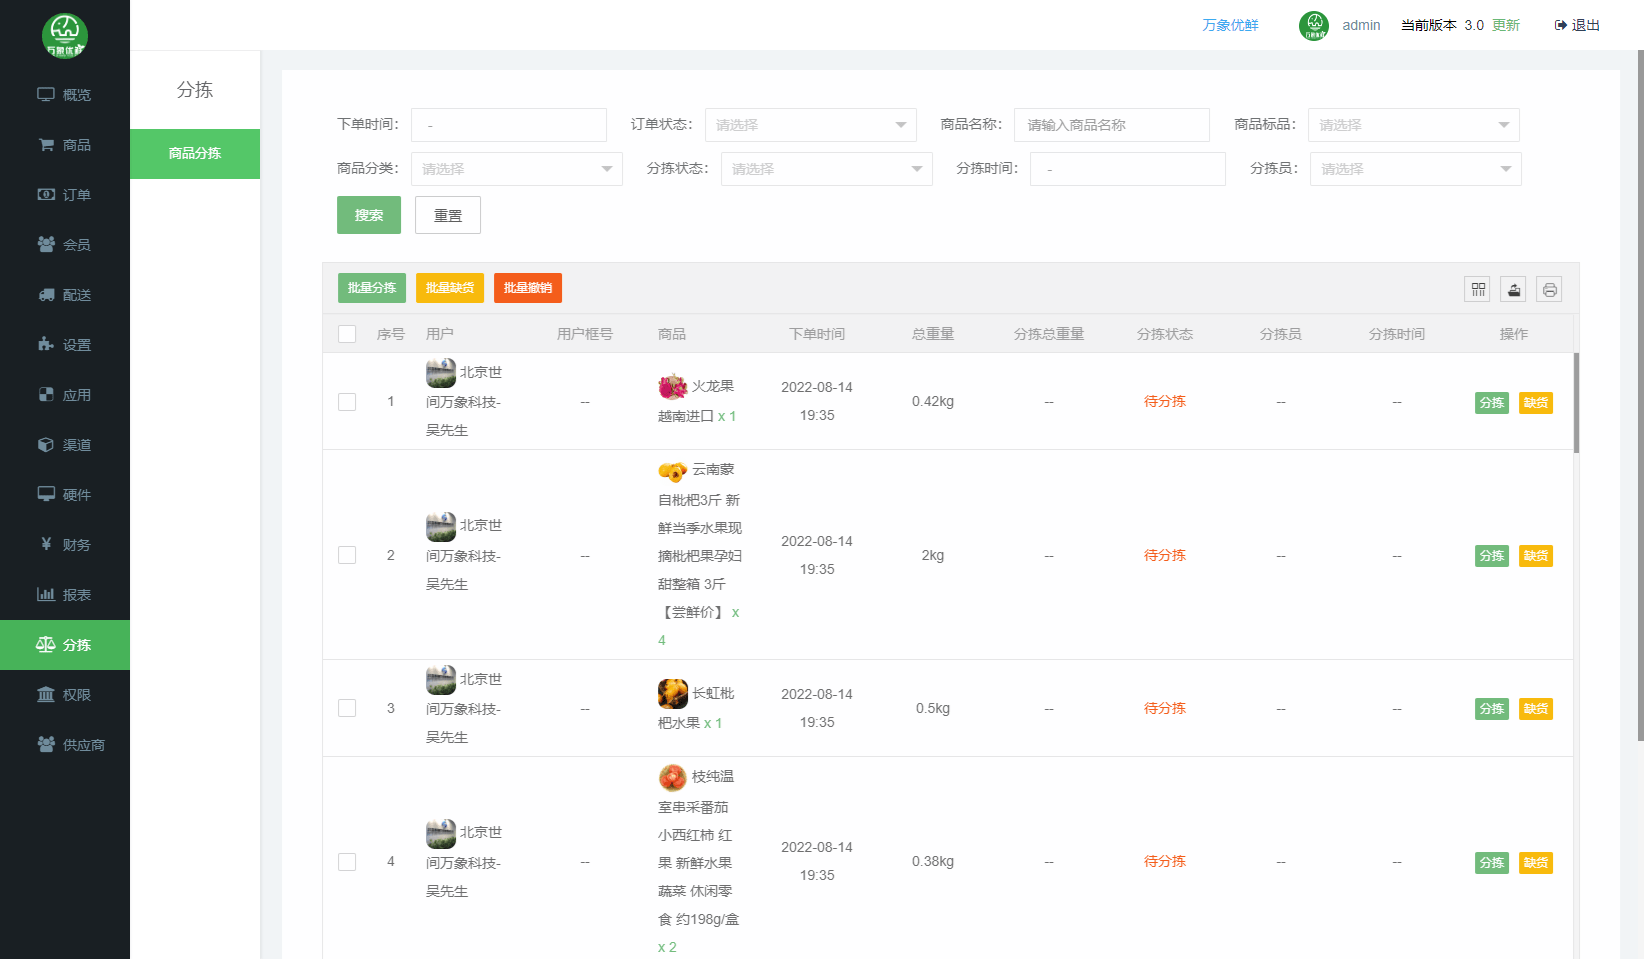Toggle the select-all checkbox in table header
Screen dimensions: 1644x959
point(347,334)
